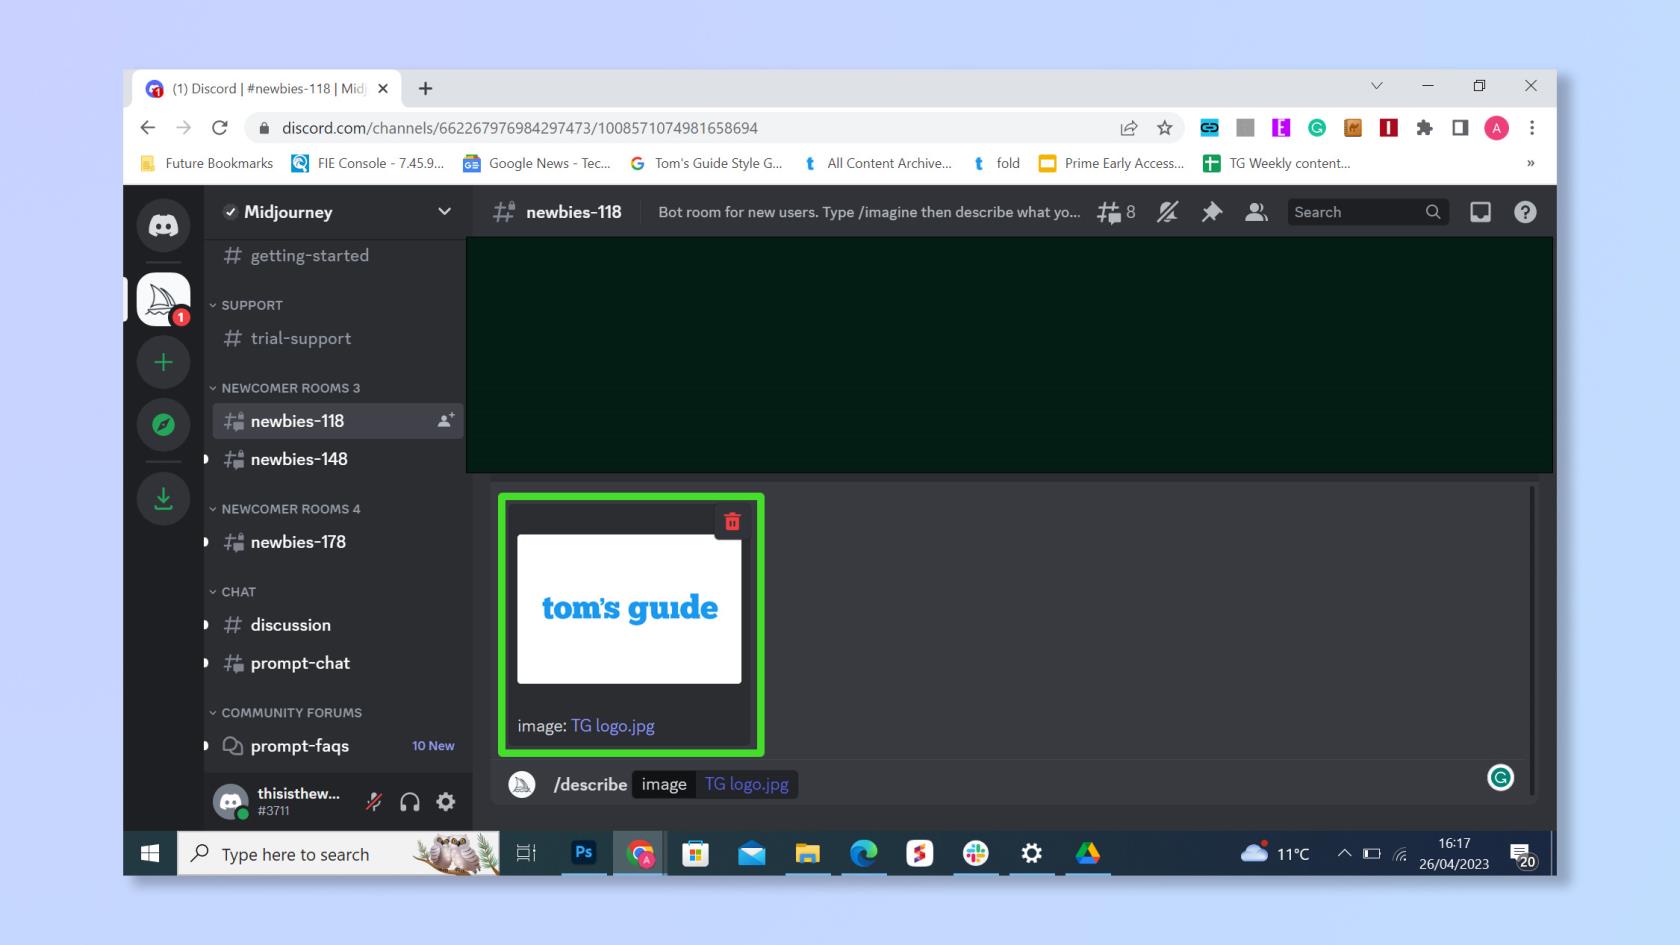Screen dimensions: 1680x945
Task: Show more bookmarks chevron
Action: [1530, 163]
